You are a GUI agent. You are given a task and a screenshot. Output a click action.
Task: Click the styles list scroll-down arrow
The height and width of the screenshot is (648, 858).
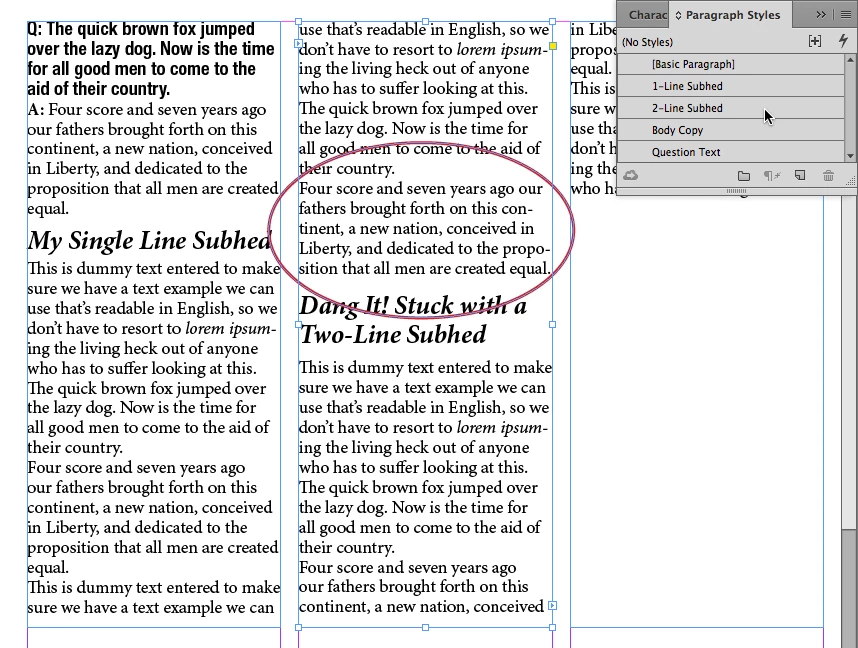tap(850, 156)
